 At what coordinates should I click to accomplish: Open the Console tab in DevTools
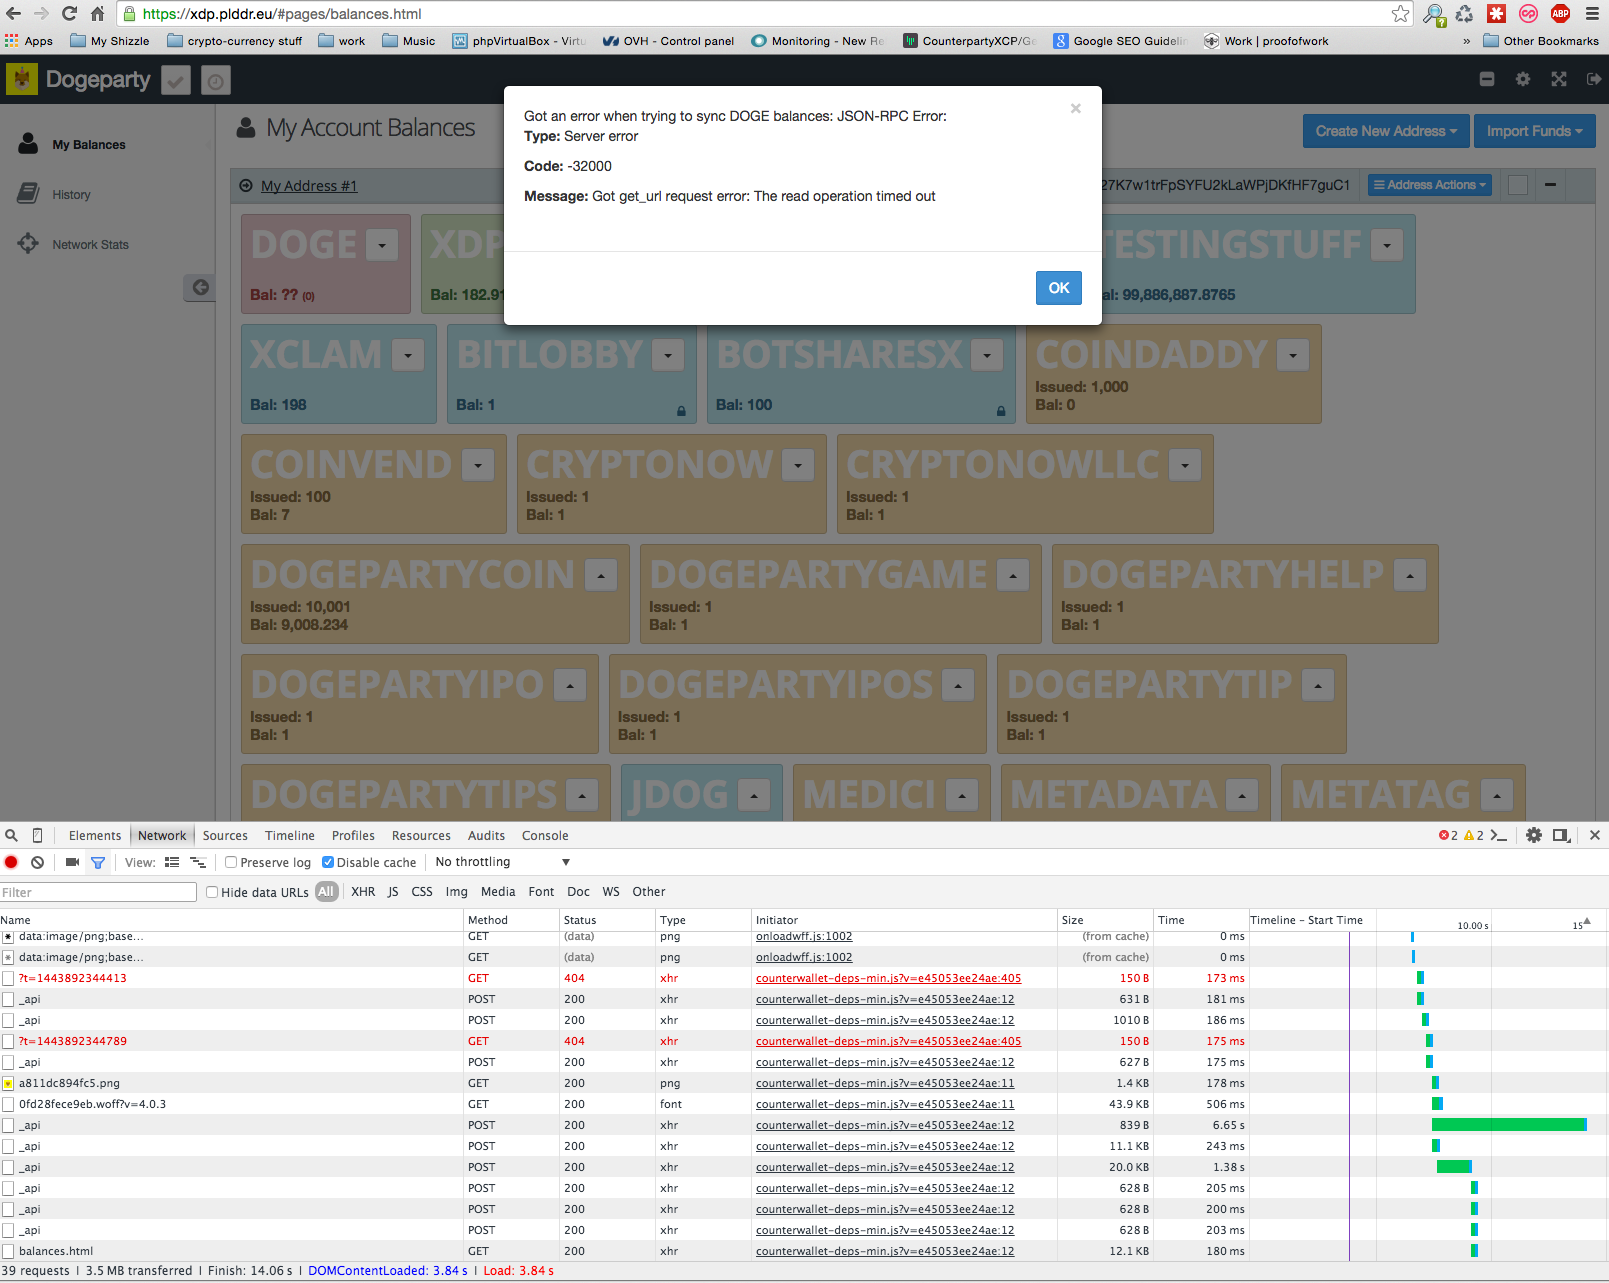(x=545, y=836)
